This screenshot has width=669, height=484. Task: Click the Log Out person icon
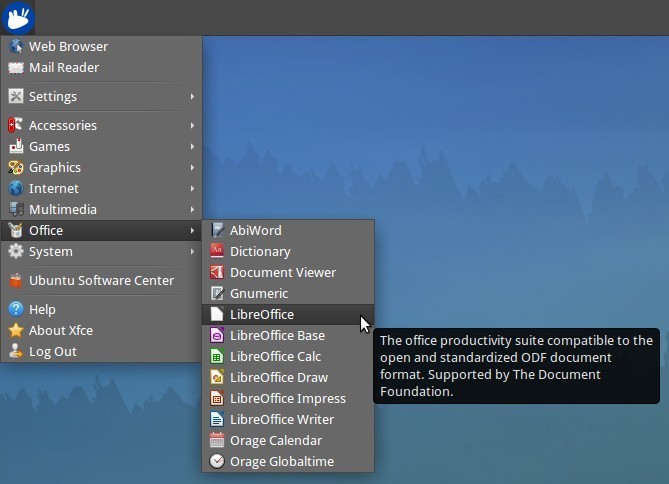click(16, 351)
